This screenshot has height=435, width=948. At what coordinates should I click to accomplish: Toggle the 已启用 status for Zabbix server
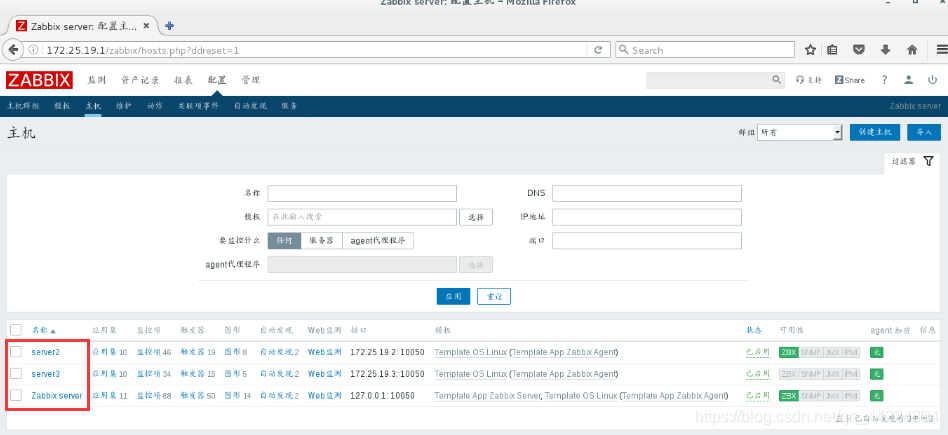click(758, 396)
